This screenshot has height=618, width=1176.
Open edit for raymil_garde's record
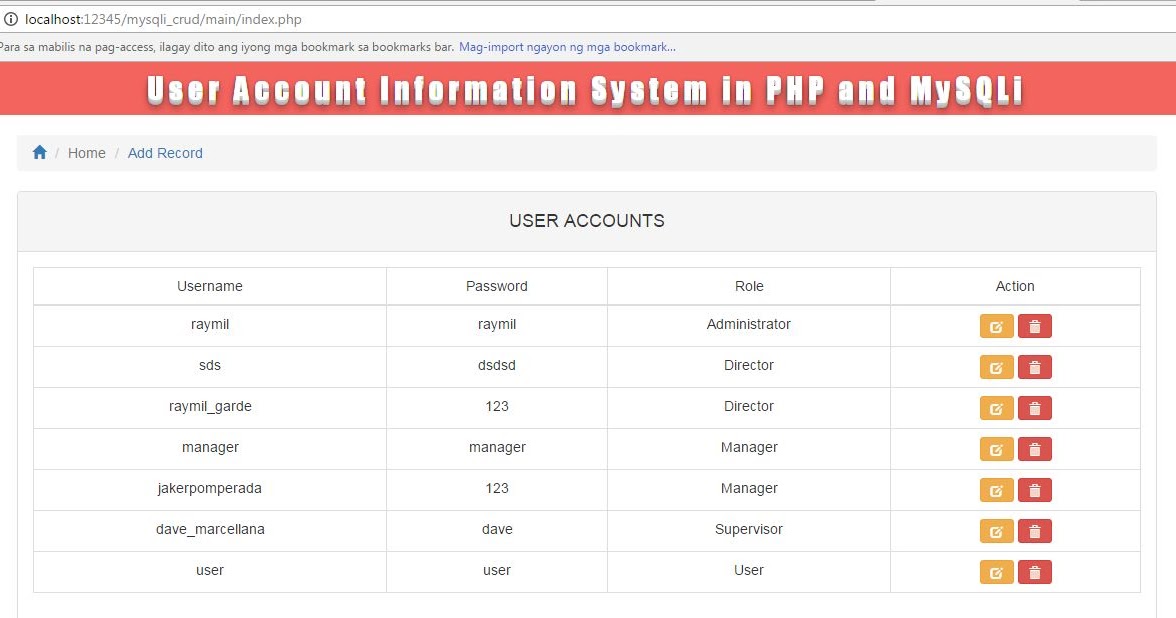coord(996,407)
